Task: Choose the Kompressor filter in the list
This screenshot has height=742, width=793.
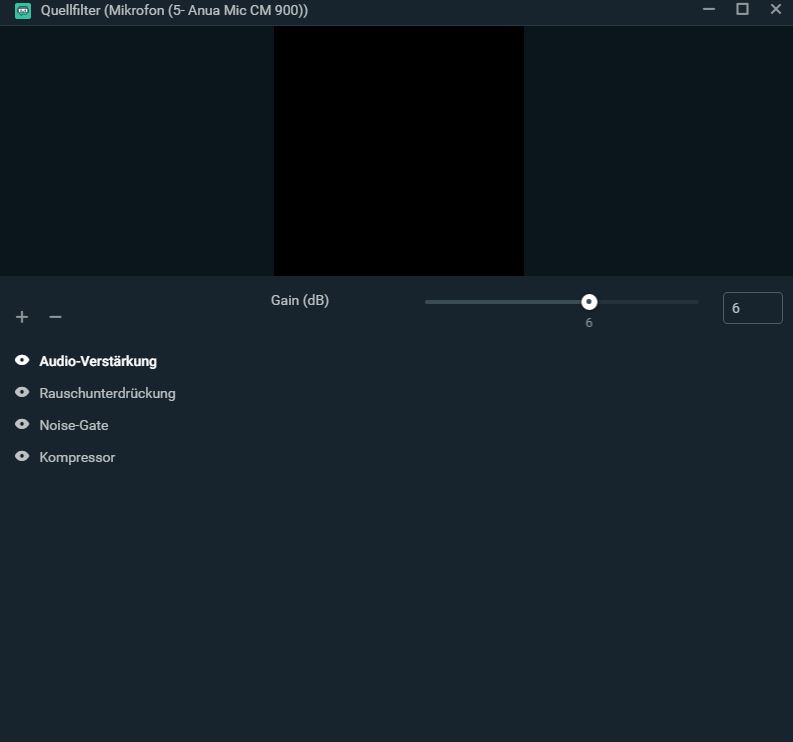Action: coord(77,457)
